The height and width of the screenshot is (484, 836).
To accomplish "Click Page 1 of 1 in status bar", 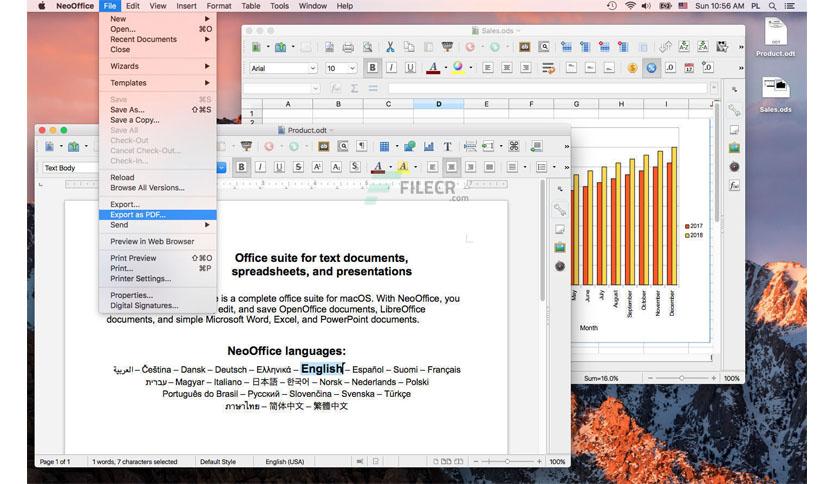I will click(55, 462).
